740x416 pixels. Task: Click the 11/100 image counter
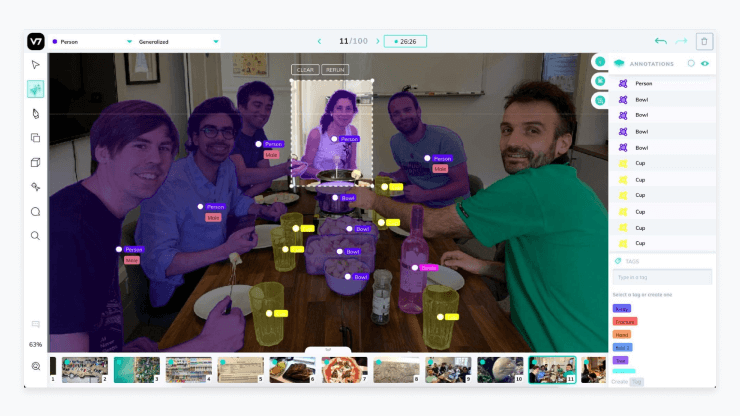353,42
